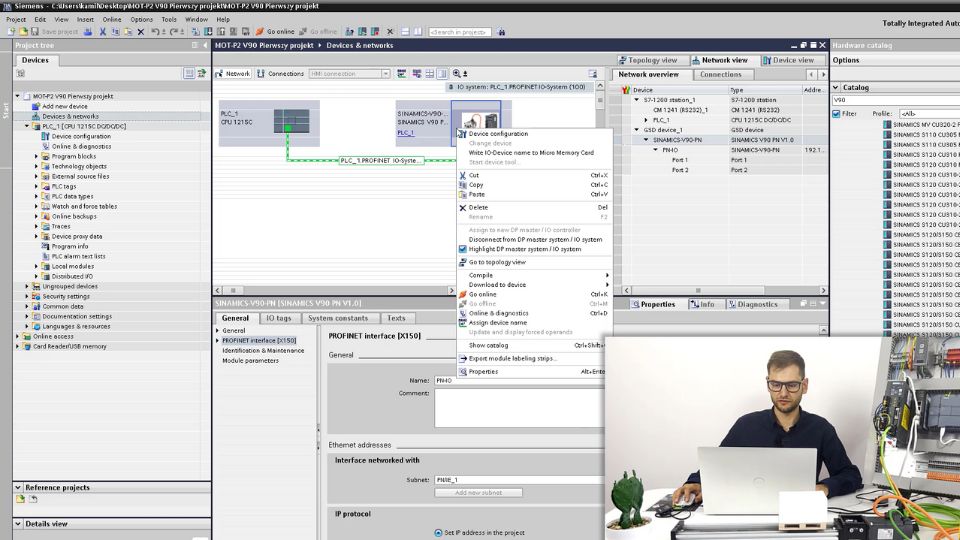Collapse the MOT-P2 V90 Pierwszy projekt tree node
The width and height of the screenshot is (960, 540).
coord(18,96)
